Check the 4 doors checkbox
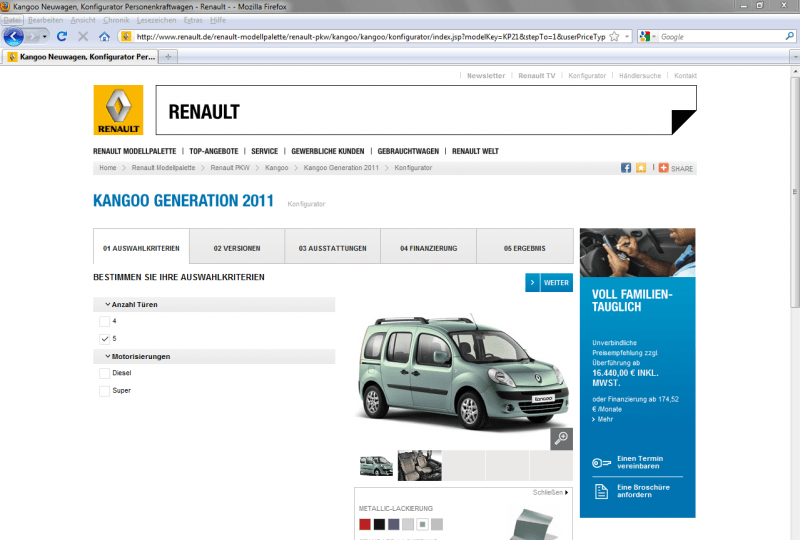 [105, 322]
